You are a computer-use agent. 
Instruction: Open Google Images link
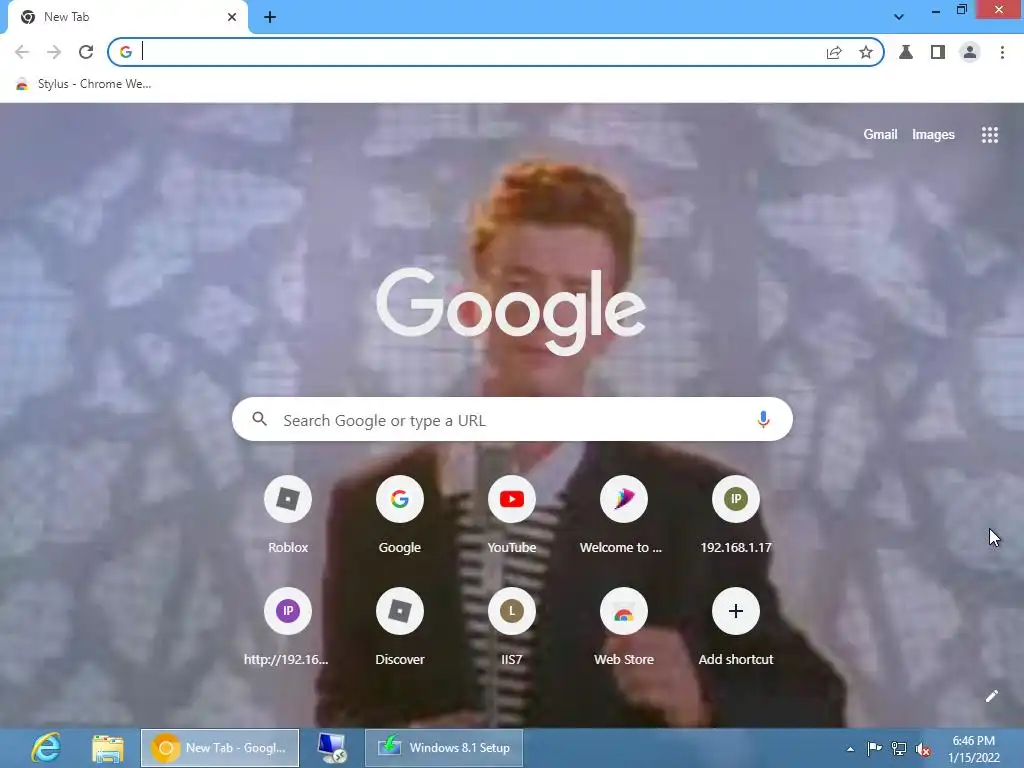click(x=933, y=135)
